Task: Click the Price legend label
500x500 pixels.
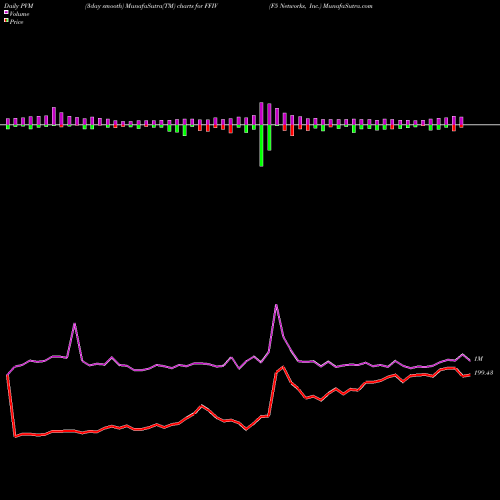Action: 16,22
